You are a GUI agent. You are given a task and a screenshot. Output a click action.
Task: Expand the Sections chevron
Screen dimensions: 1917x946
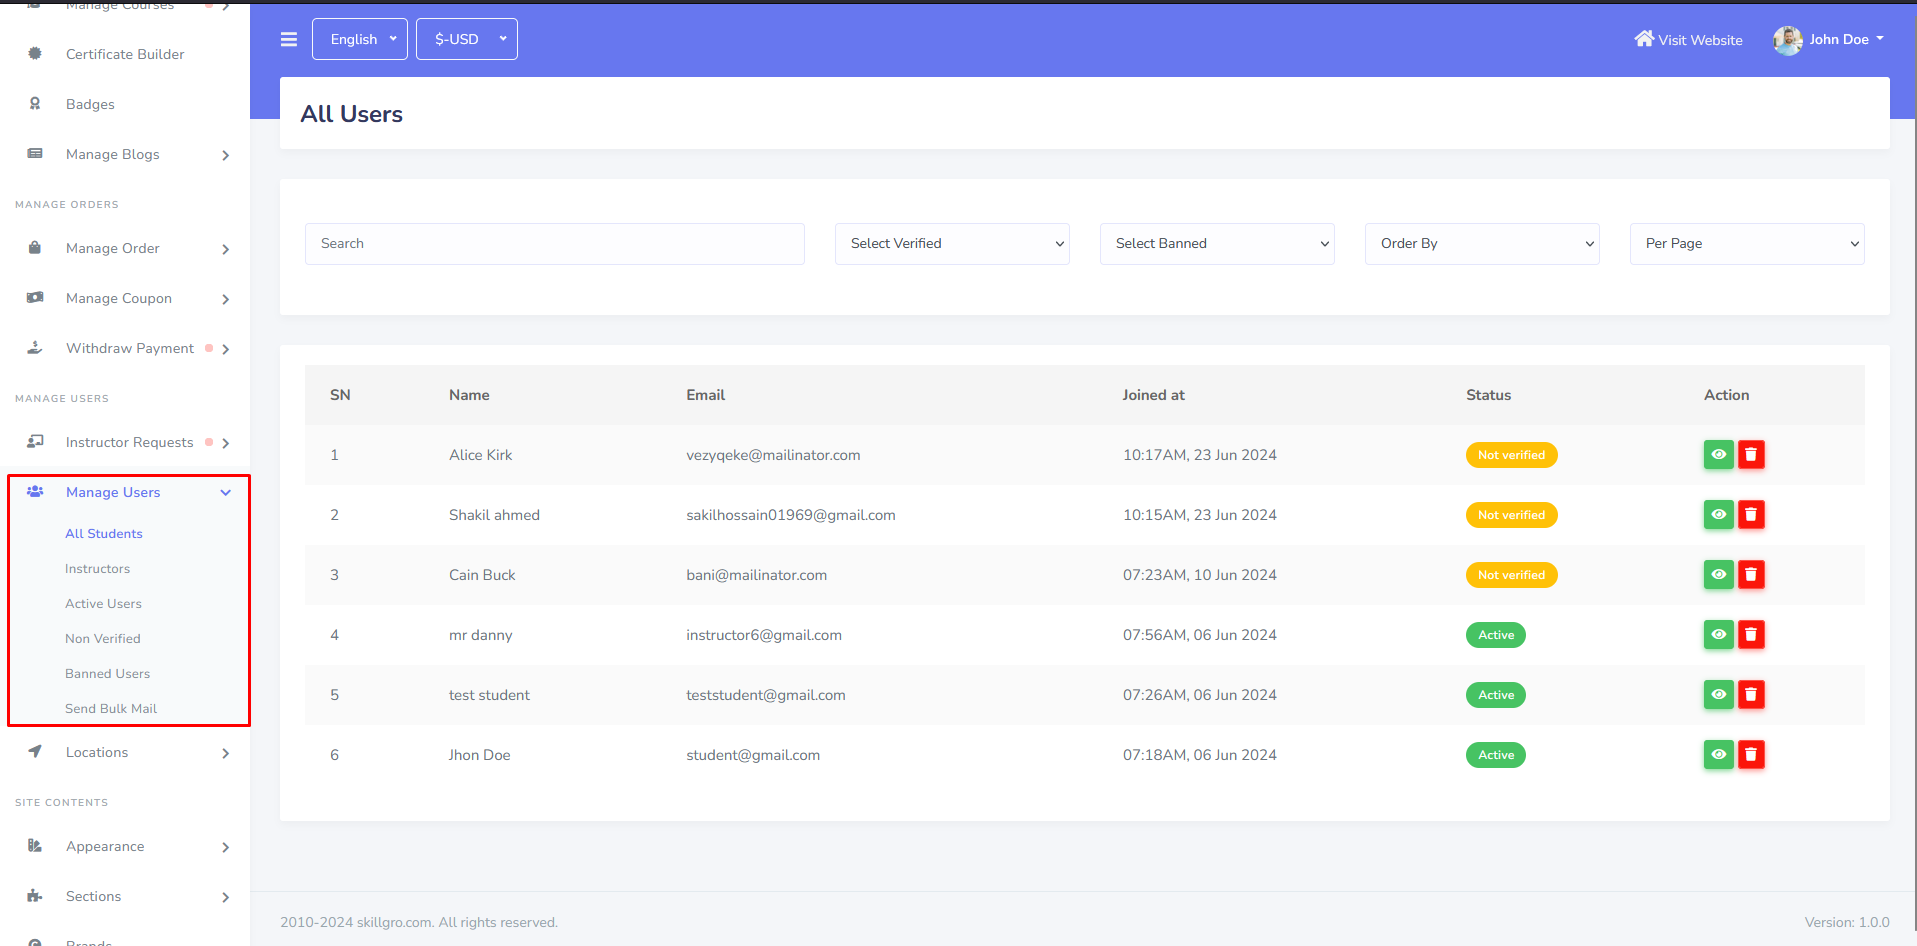coord(226,897)
